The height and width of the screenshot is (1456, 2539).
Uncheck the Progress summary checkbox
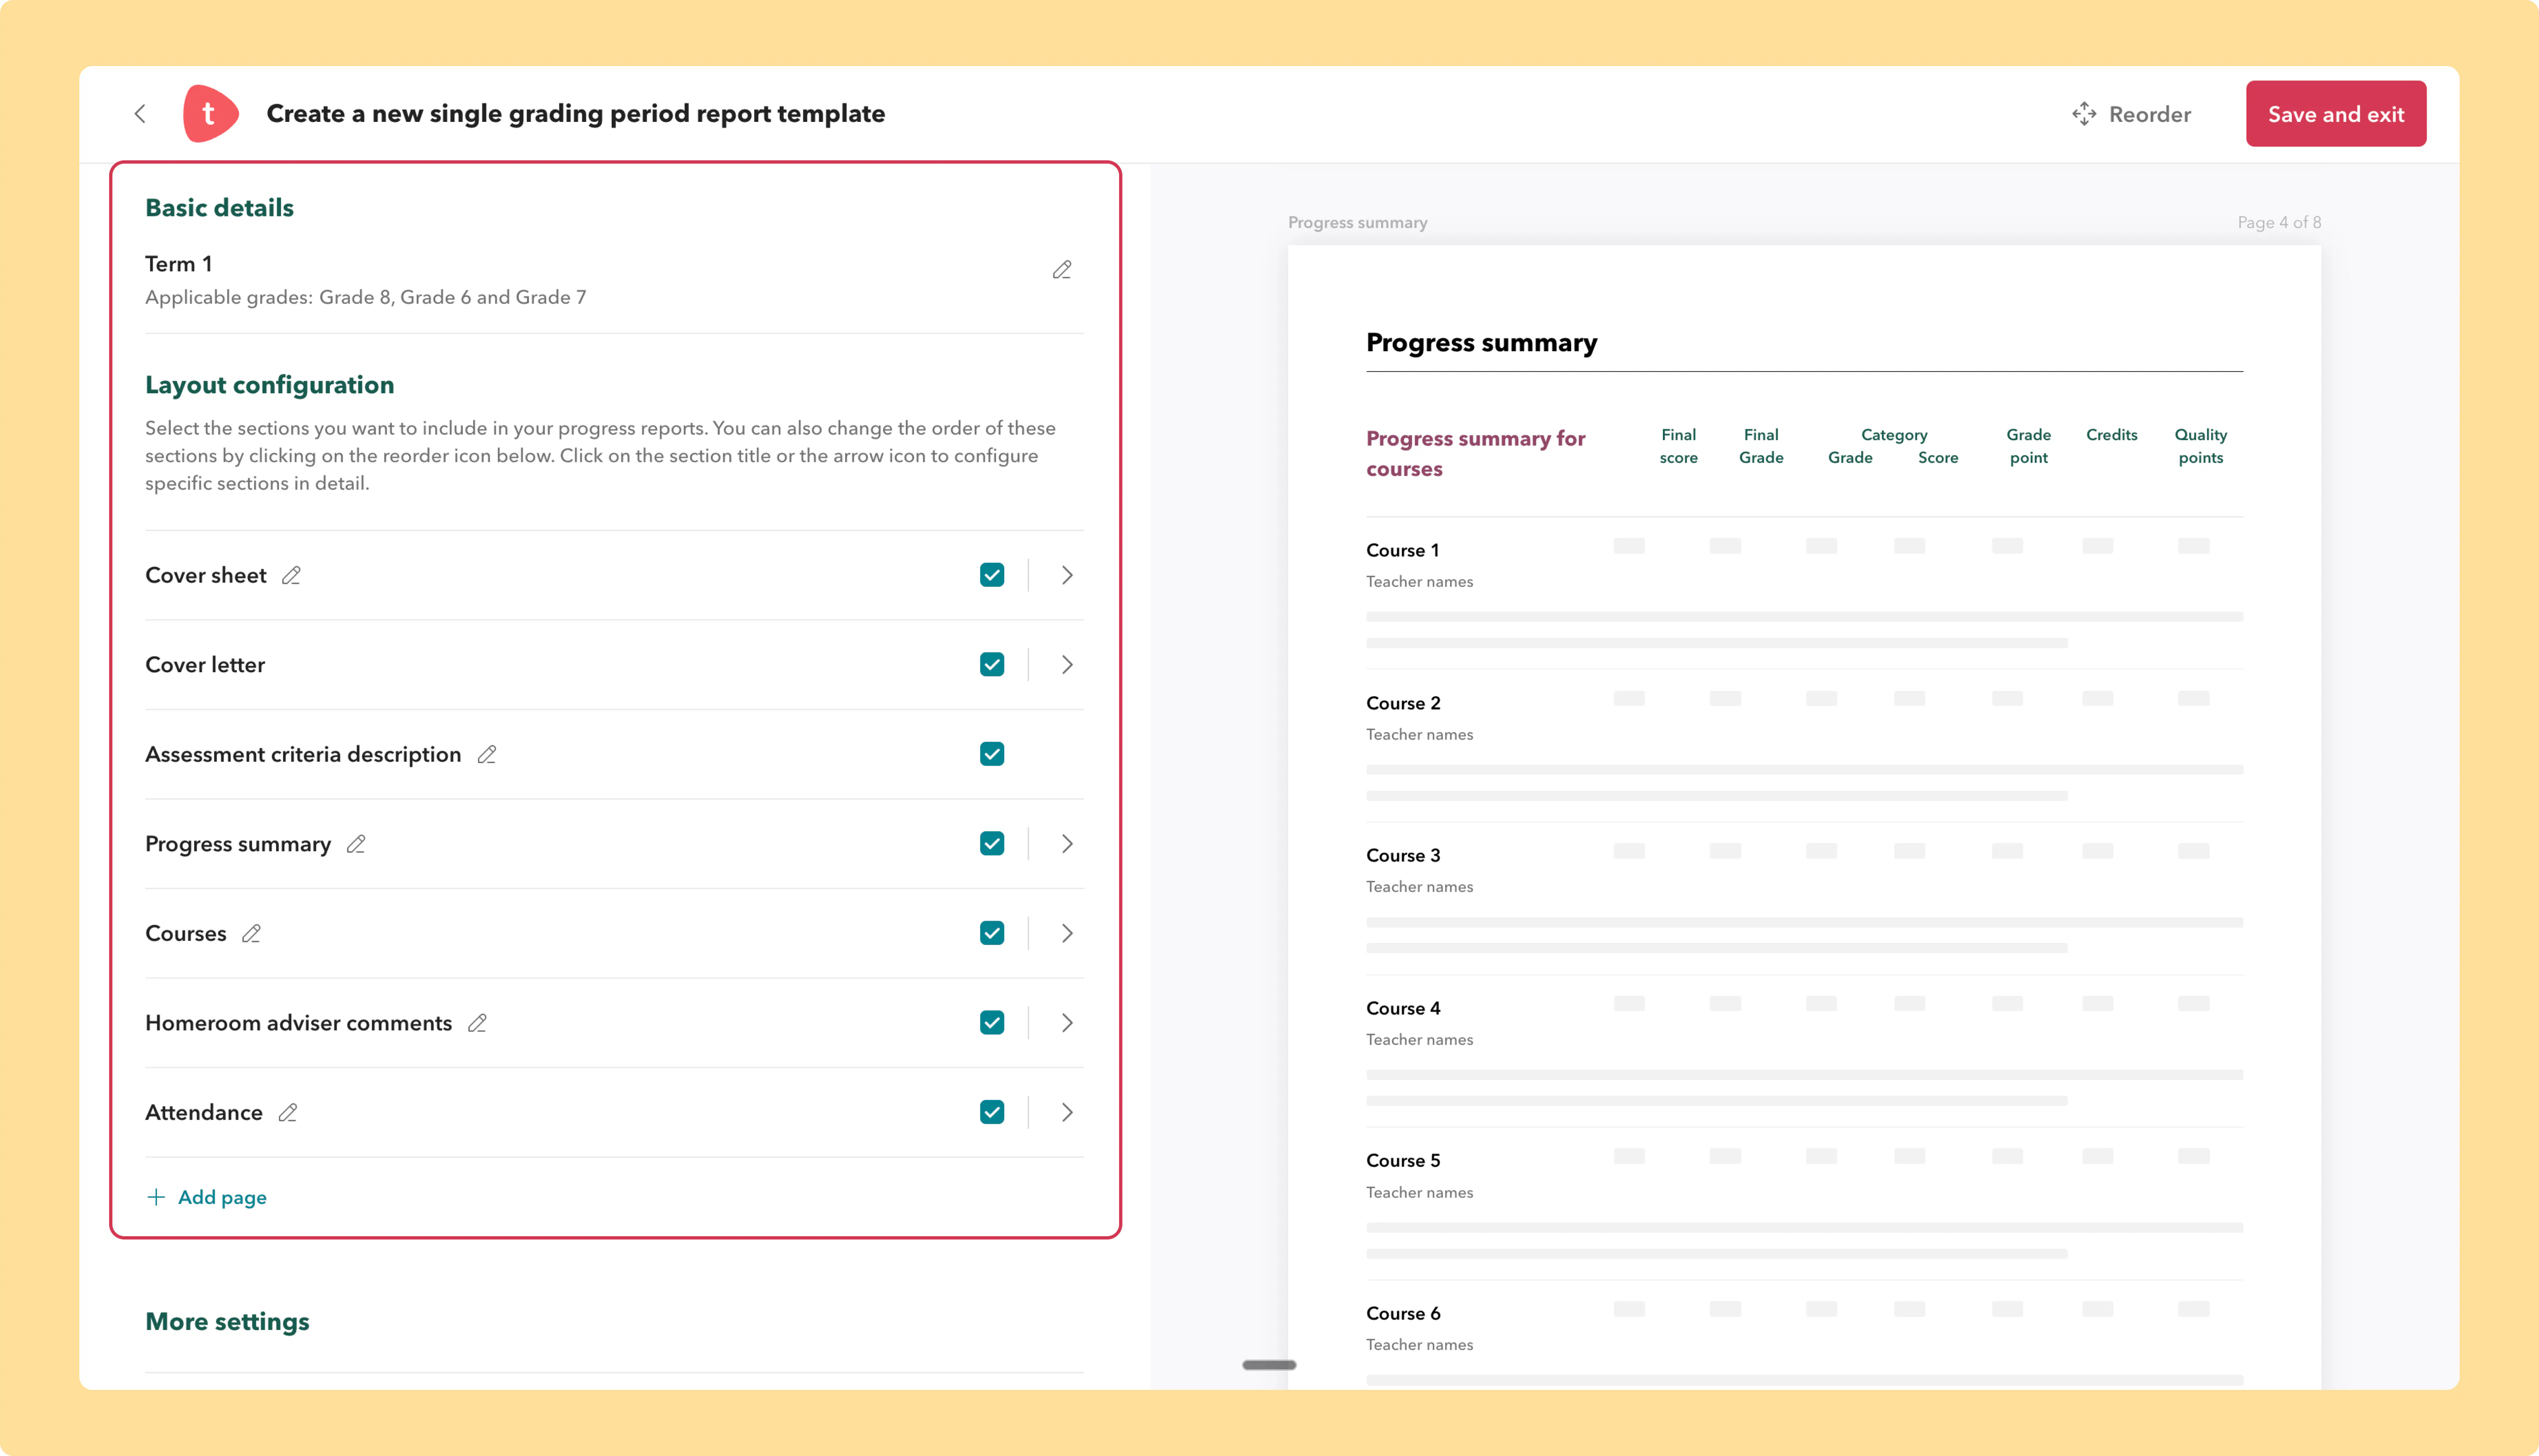992,844
